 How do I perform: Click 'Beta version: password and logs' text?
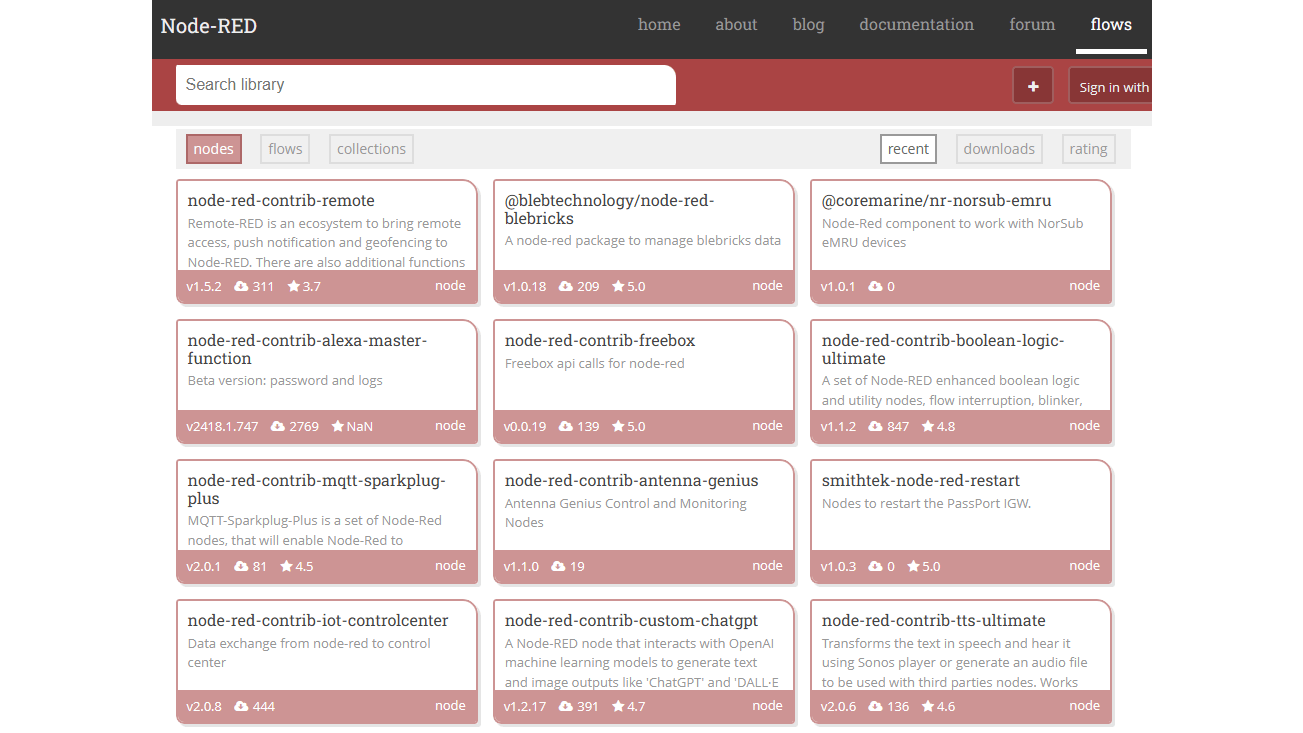(x=285, y=380)
